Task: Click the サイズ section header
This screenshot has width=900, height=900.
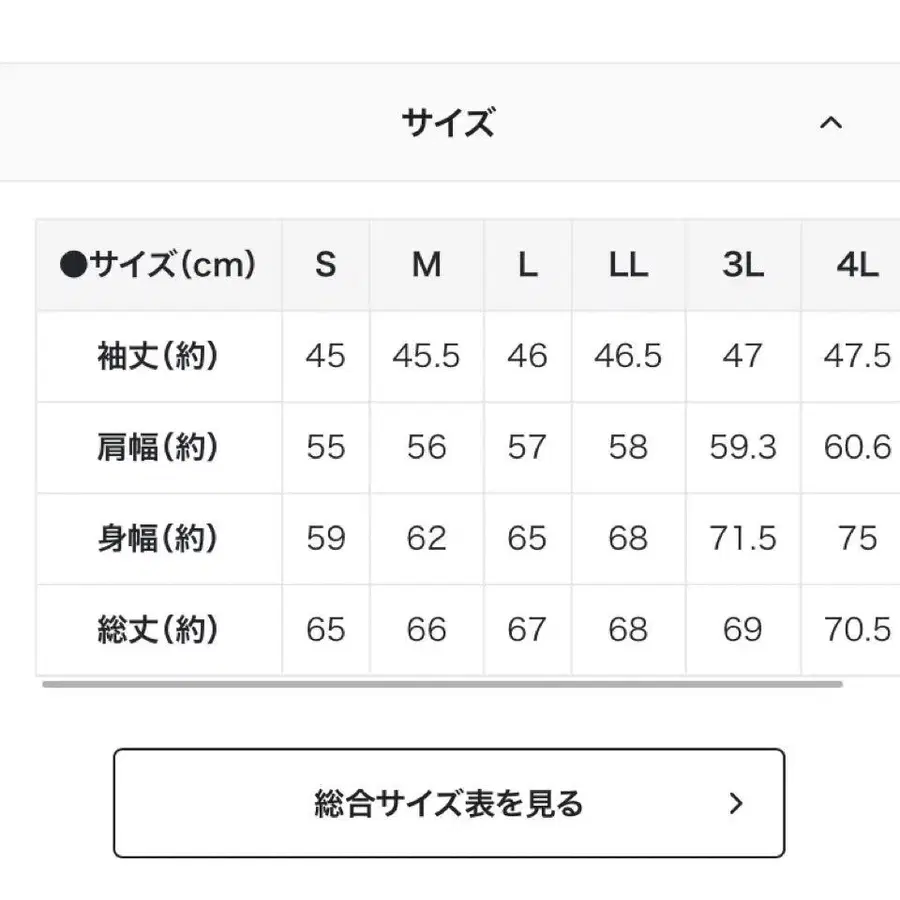Action: pyautogui.click(x=448, y=123)
